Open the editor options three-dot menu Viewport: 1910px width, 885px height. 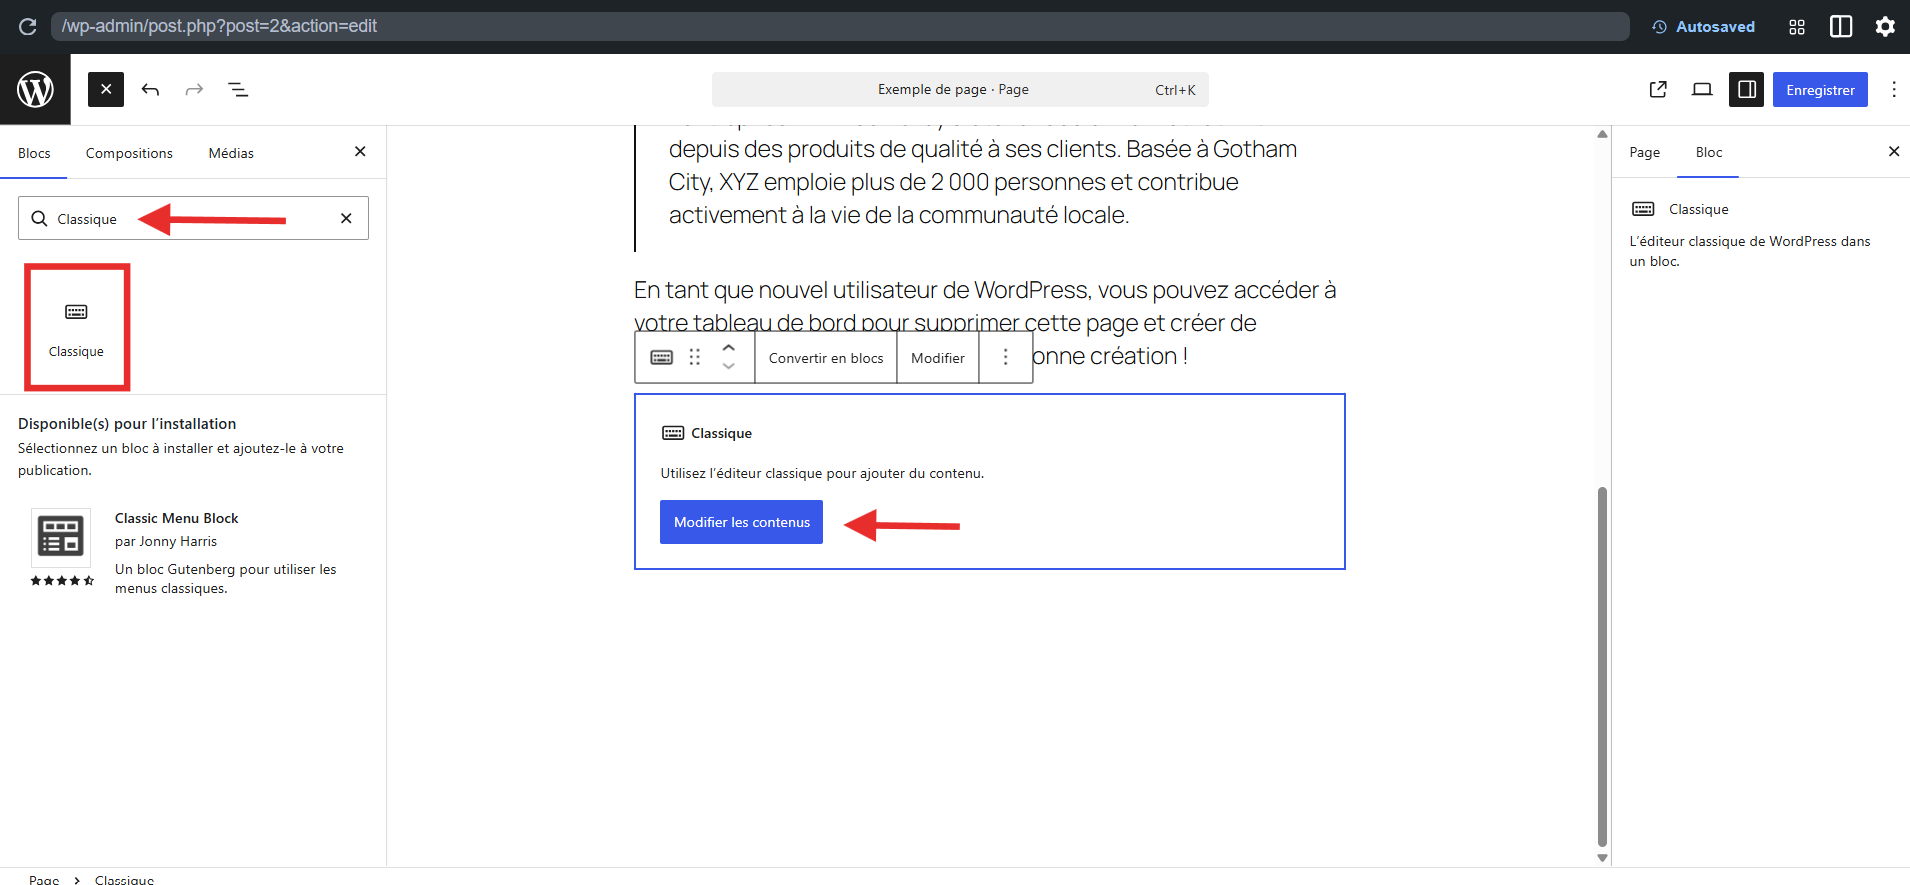pos(1893,90)
